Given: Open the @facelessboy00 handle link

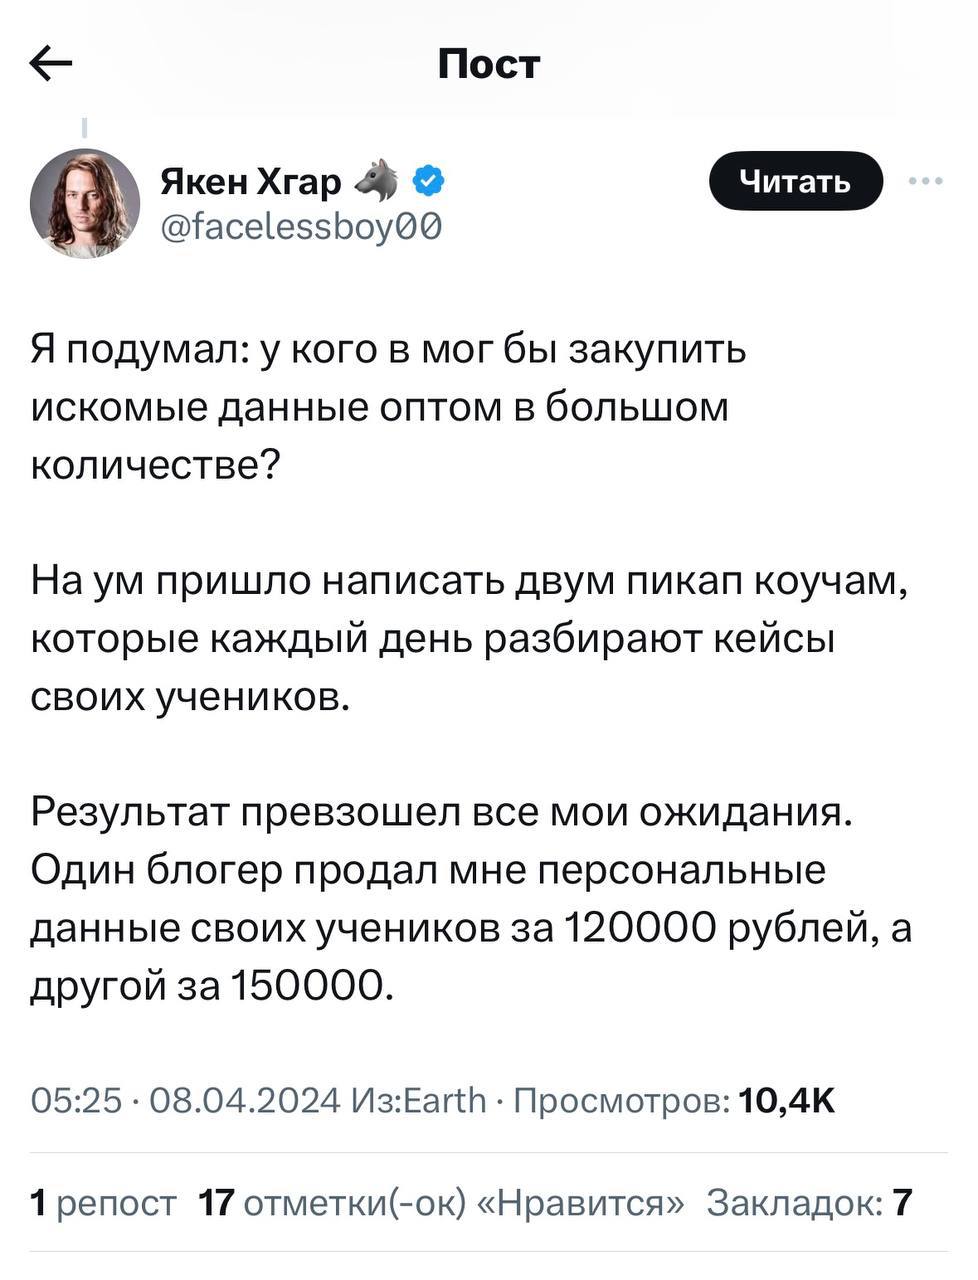Looking at the screenshot, I should [x=300, y=228].
